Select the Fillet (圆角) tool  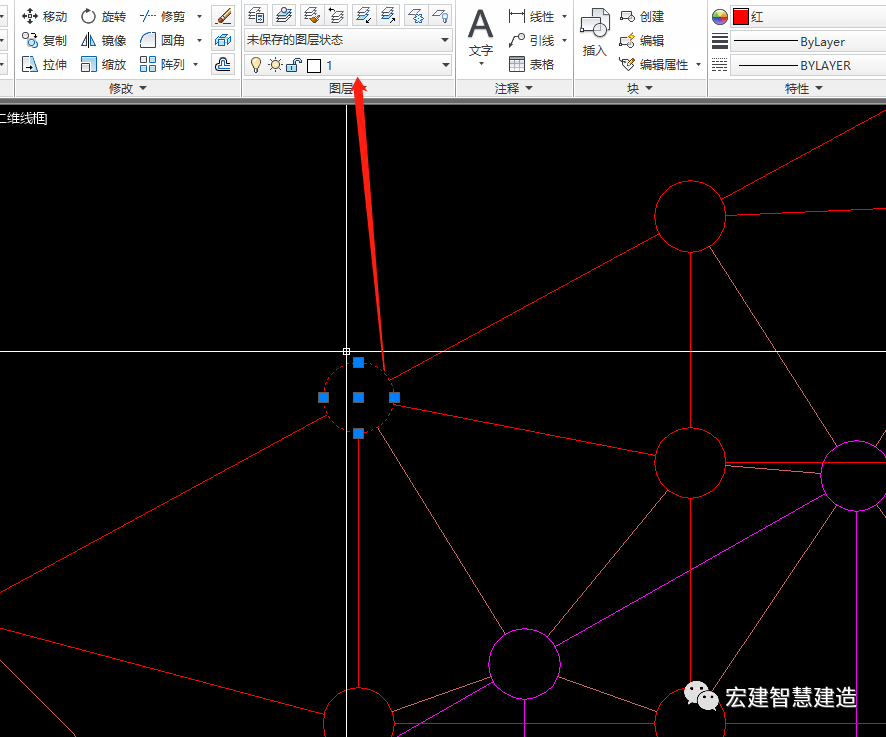(x=163, y=40)
